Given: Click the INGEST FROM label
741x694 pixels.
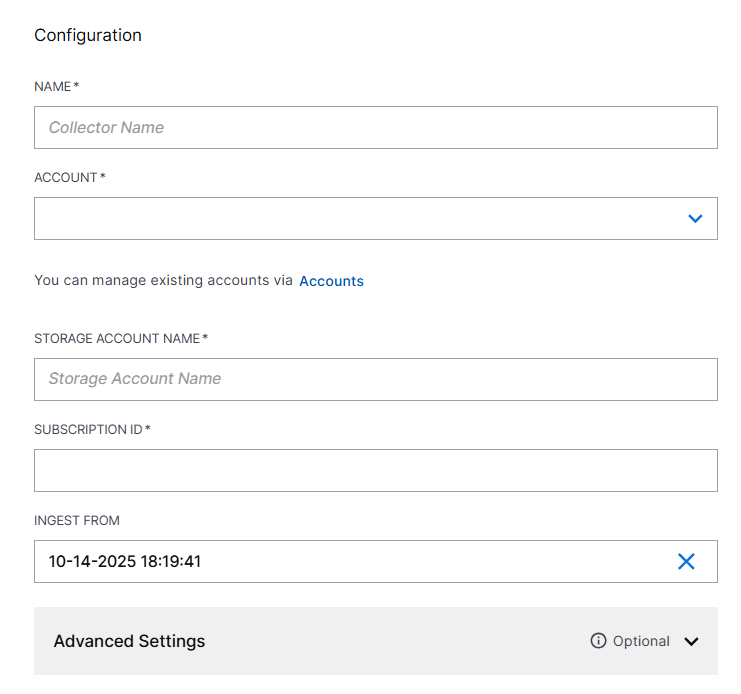Looking at the screenshot, I should [77, 521].
